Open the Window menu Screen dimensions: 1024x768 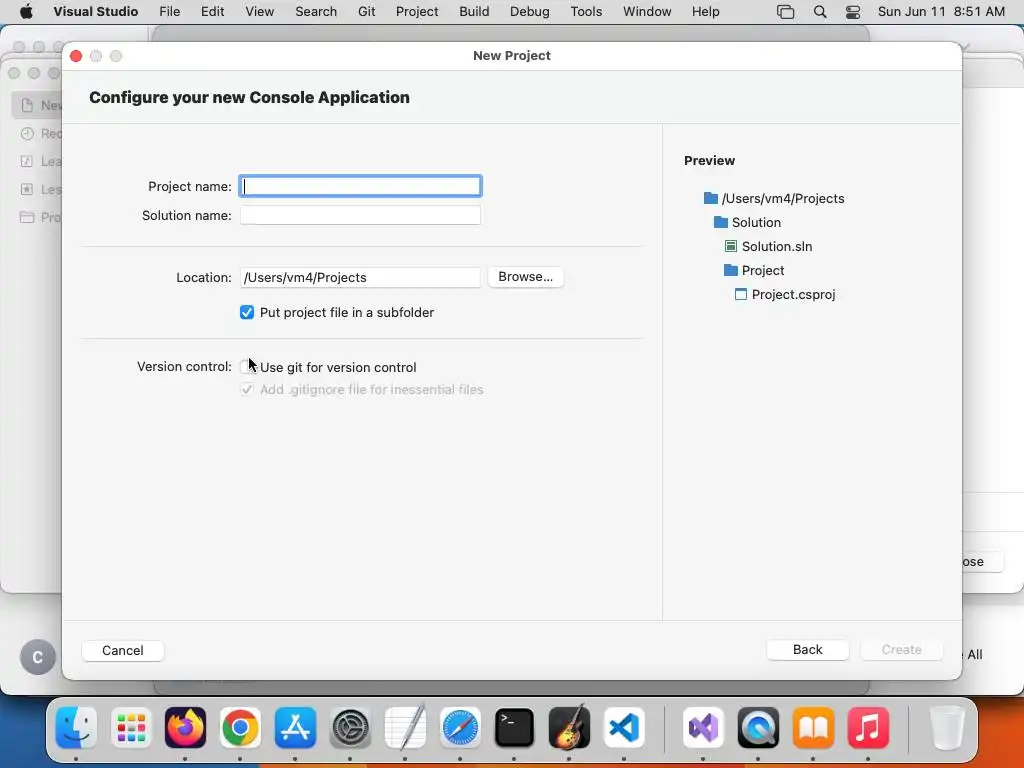click(647, 12)
